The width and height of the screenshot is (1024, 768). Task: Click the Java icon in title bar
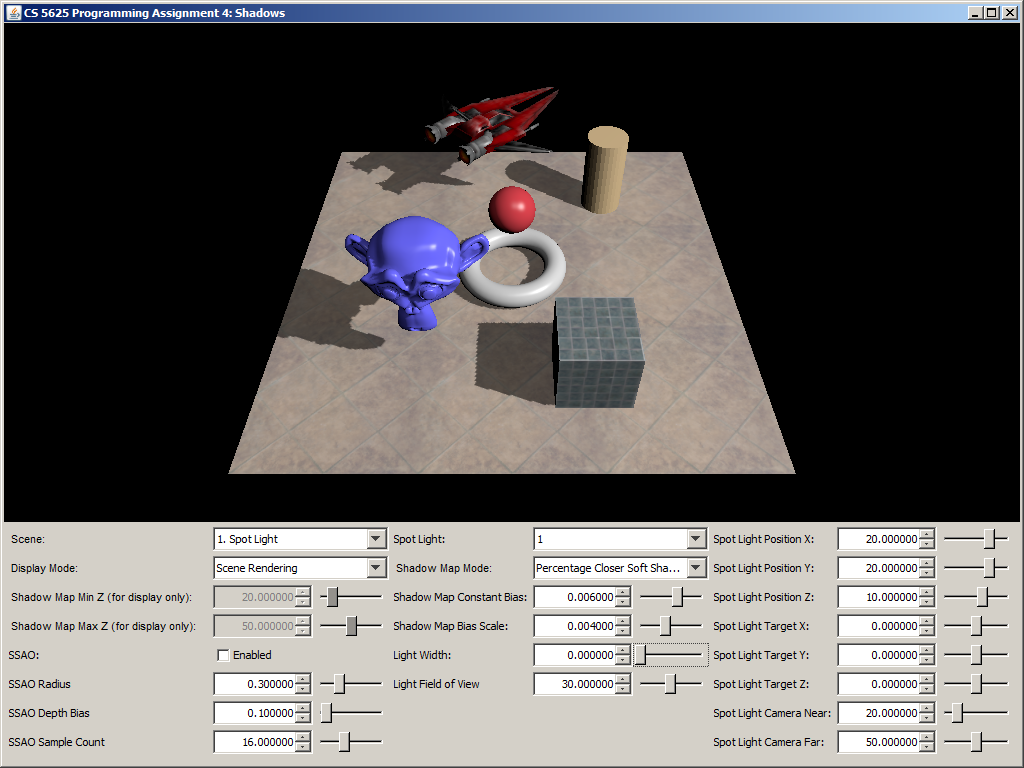point(13,13)
